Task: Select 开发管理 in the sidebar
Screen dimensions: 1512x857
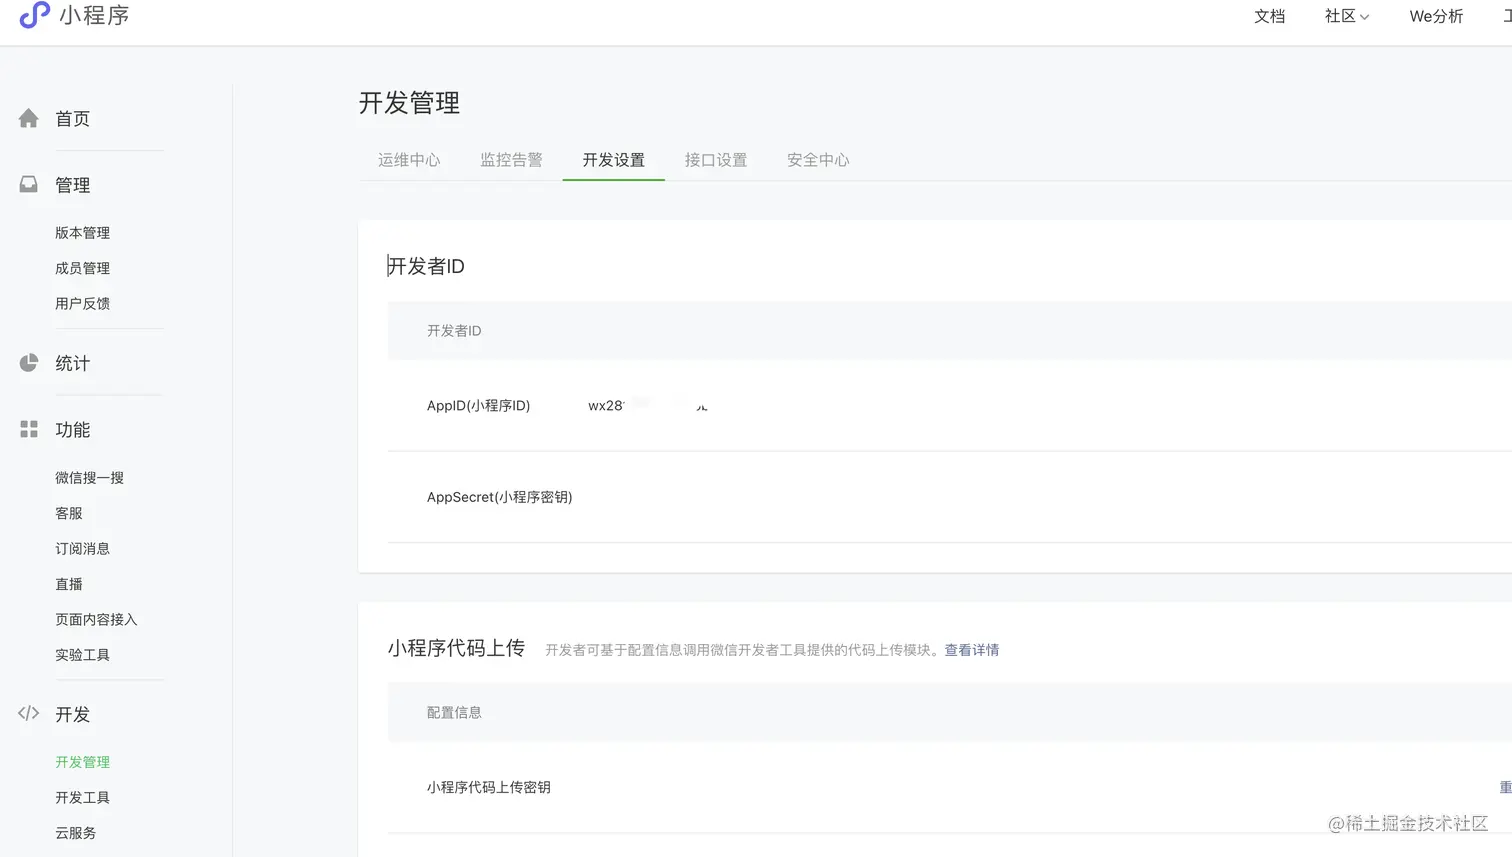Action: point(82,762)
